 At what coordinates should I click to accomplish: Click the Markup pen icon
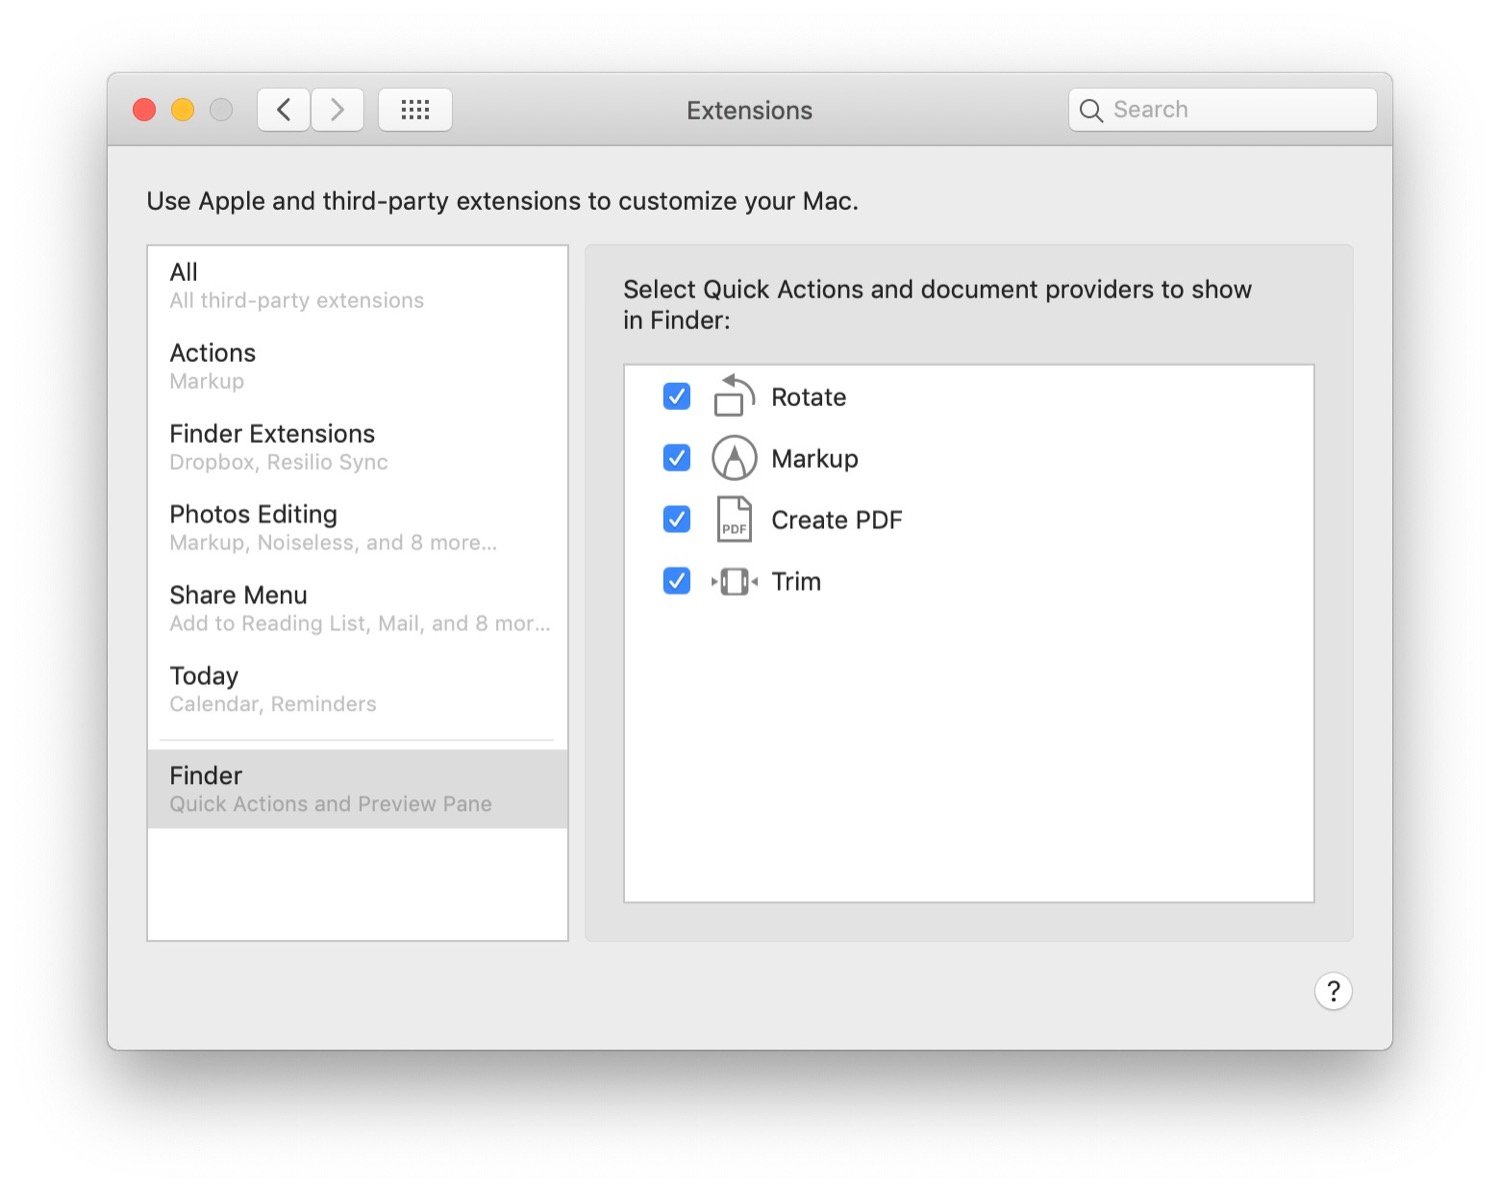click(x=734, y=458)
